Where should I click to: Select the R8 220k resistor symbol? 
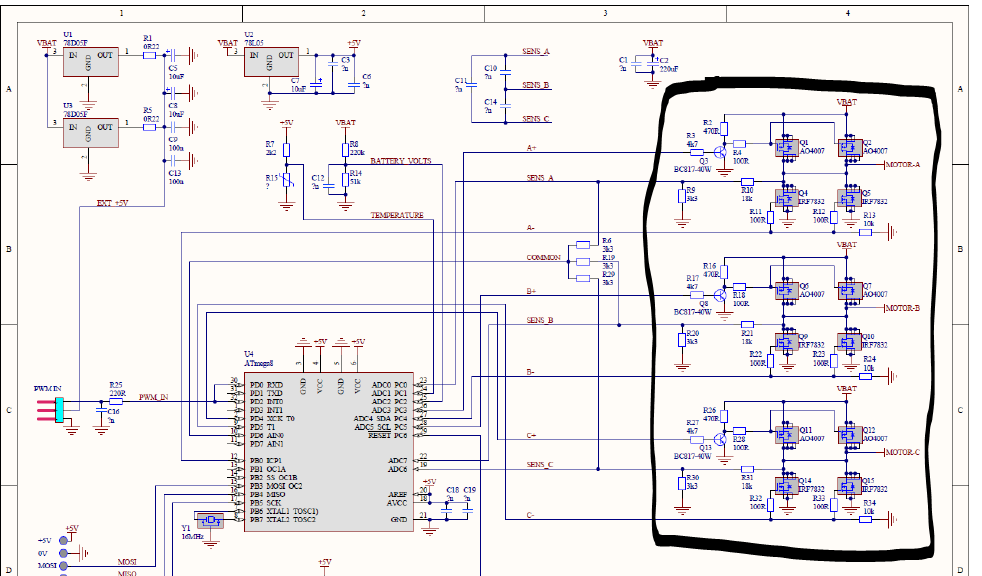tap(345, 150)
